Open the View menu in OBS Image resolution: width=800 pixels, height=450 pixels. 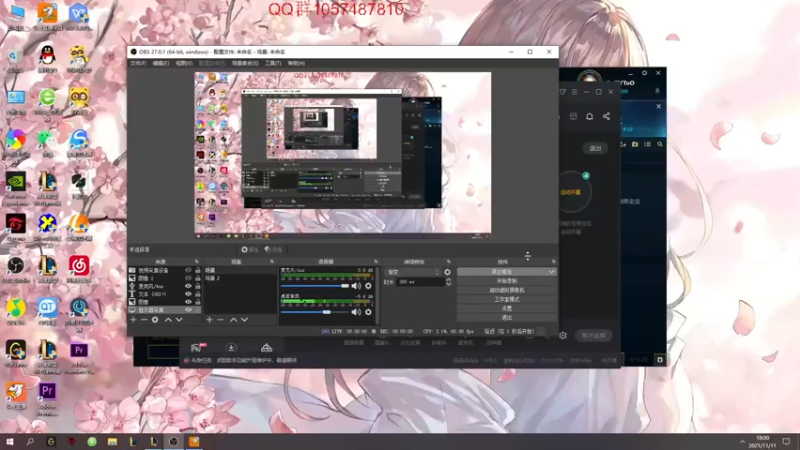point(184,63)
